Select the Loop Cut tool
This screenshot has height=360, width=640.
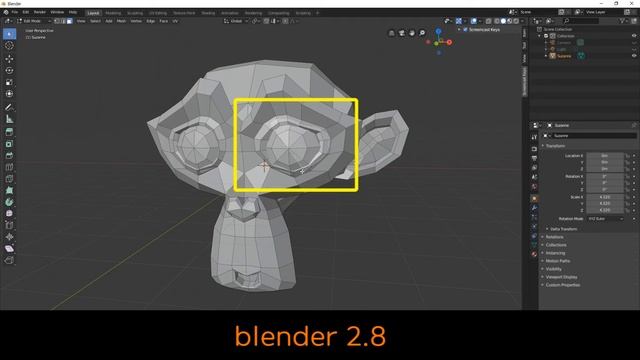9,167
